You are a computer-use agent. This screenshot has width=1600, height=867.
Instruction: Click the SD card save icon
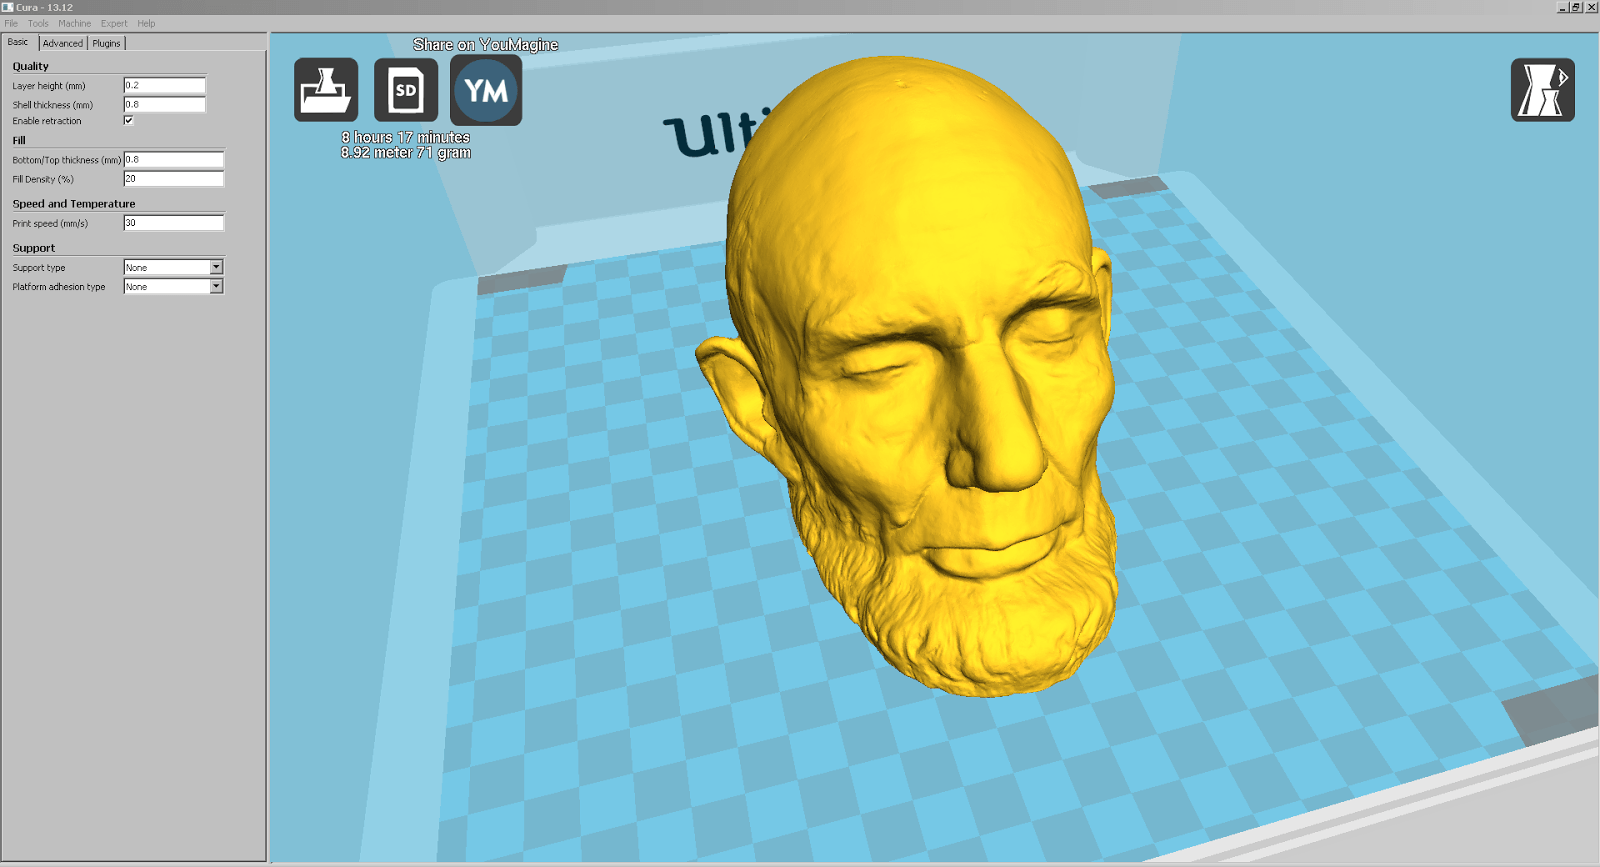pyautogui.click(x=406, y=90)
